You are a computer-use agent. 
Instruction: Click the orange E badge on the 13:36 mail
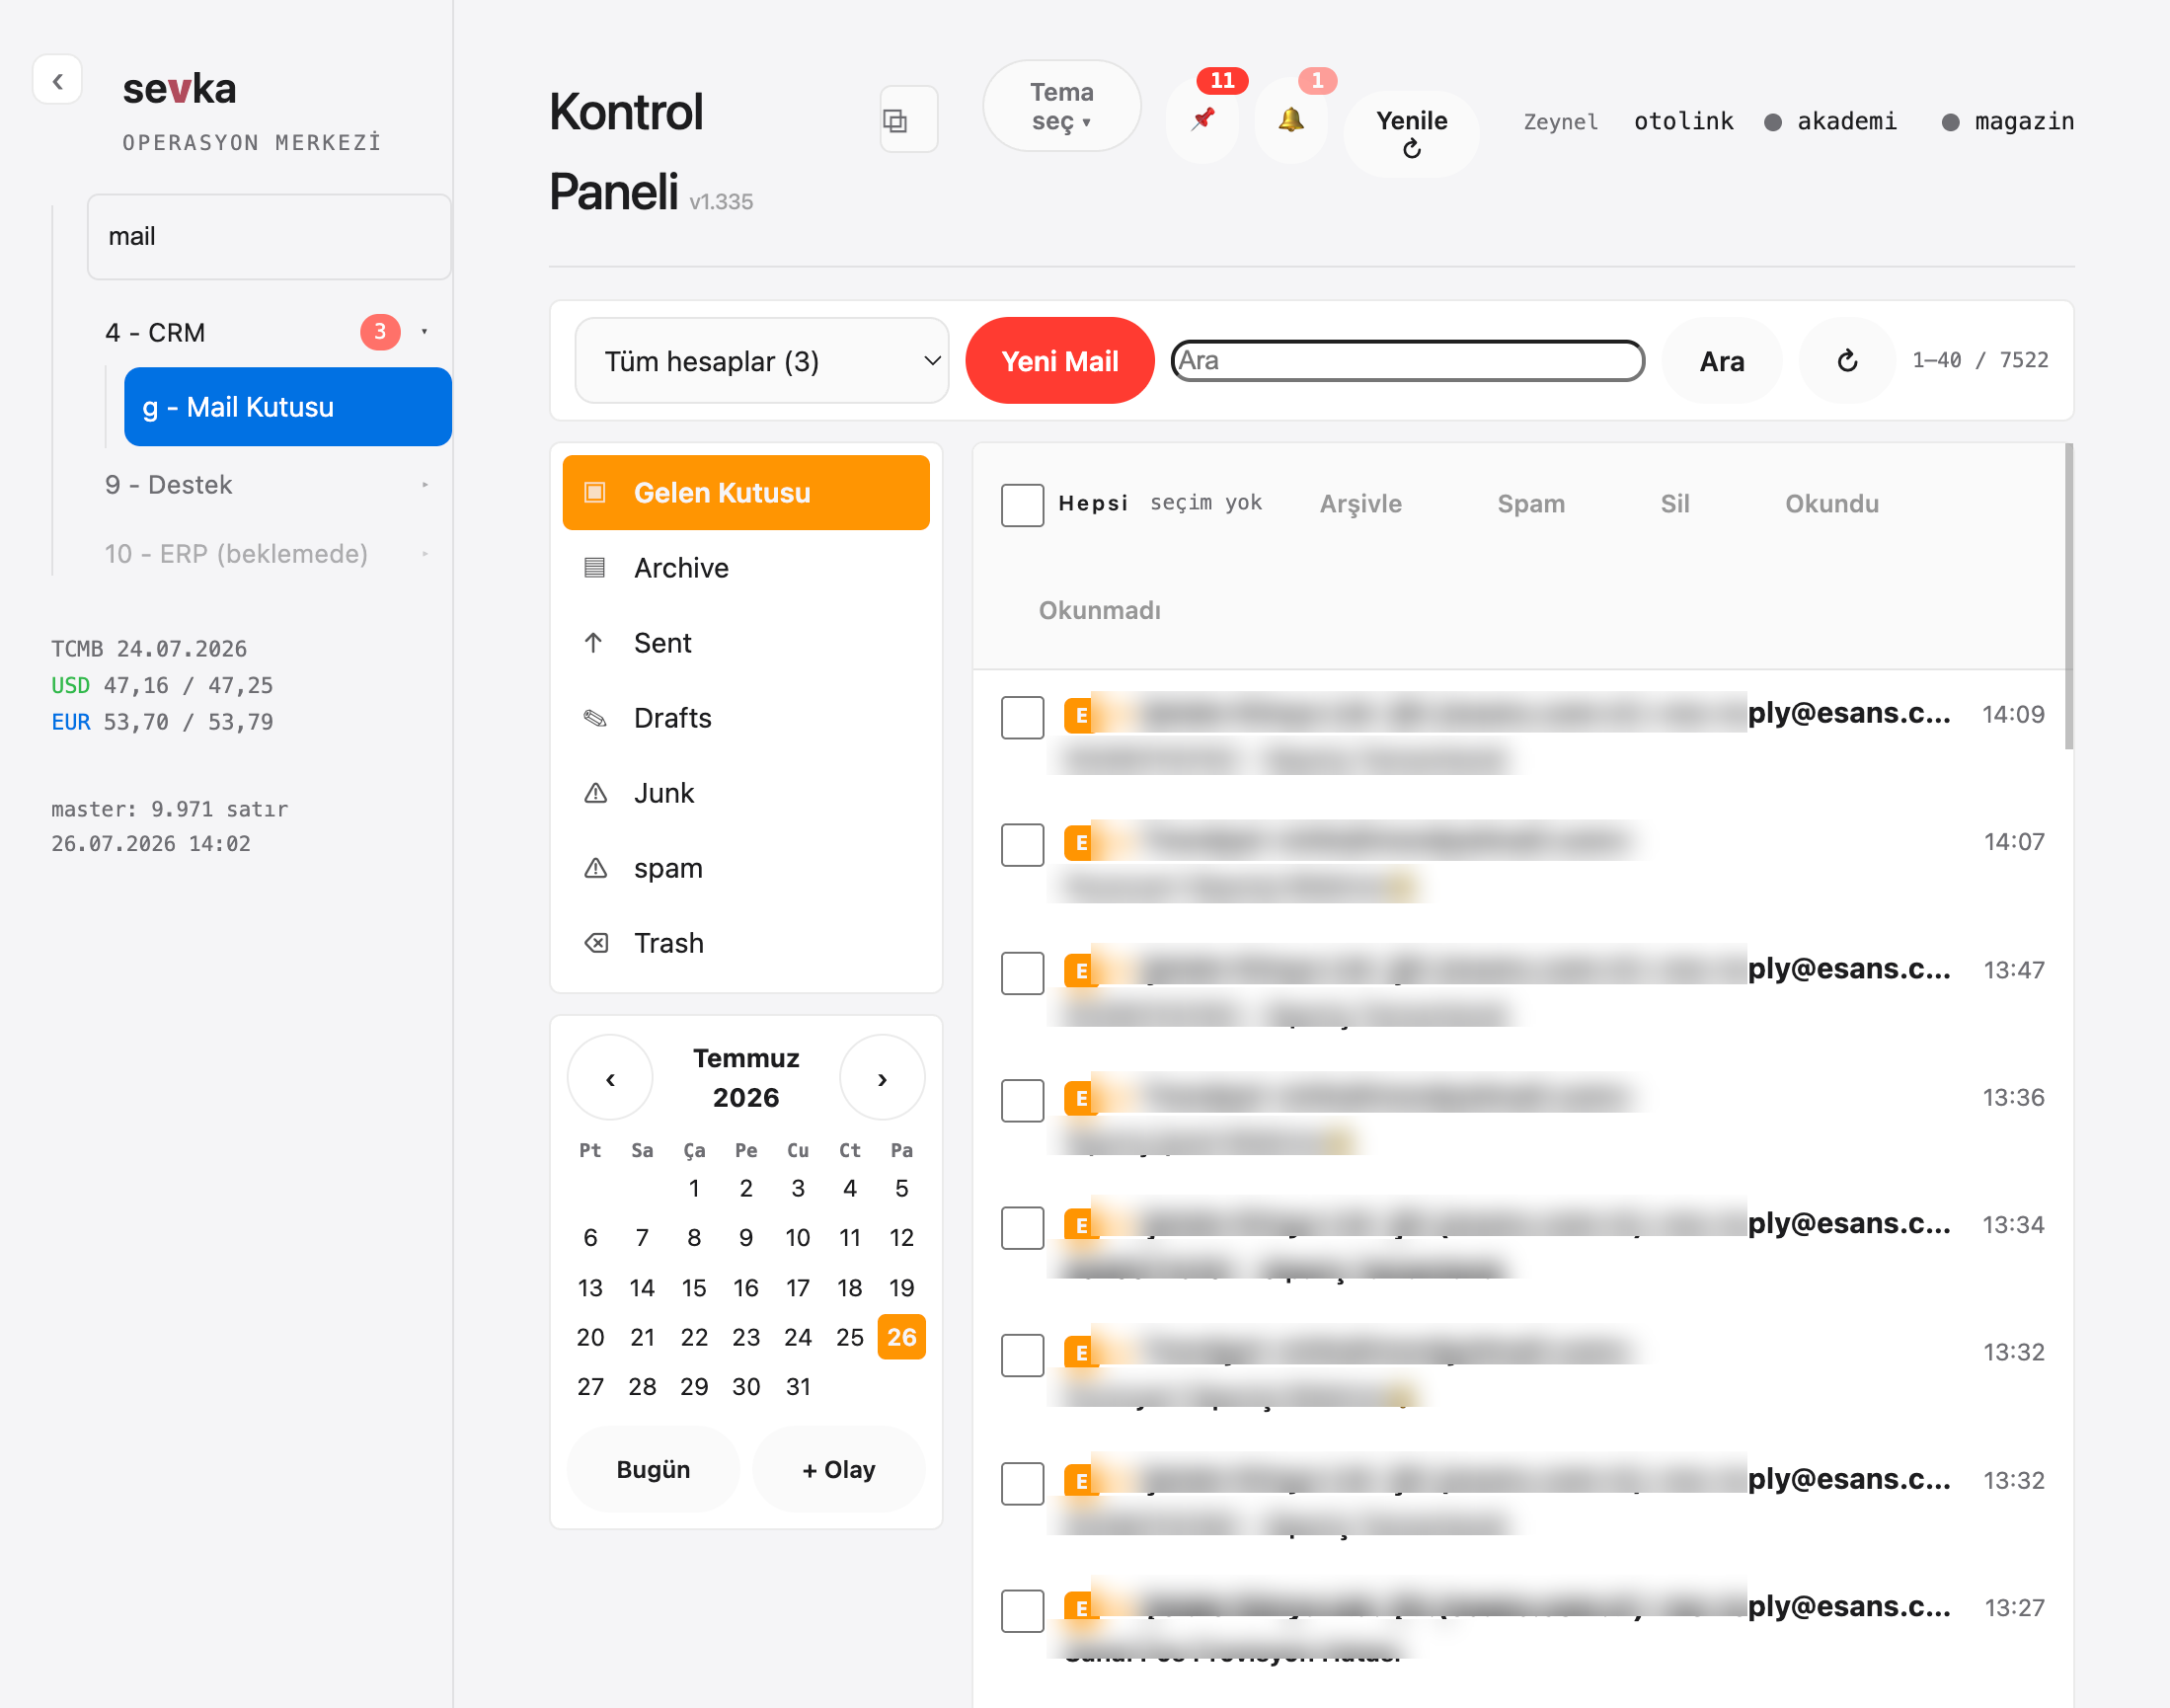[1080, 1098]
